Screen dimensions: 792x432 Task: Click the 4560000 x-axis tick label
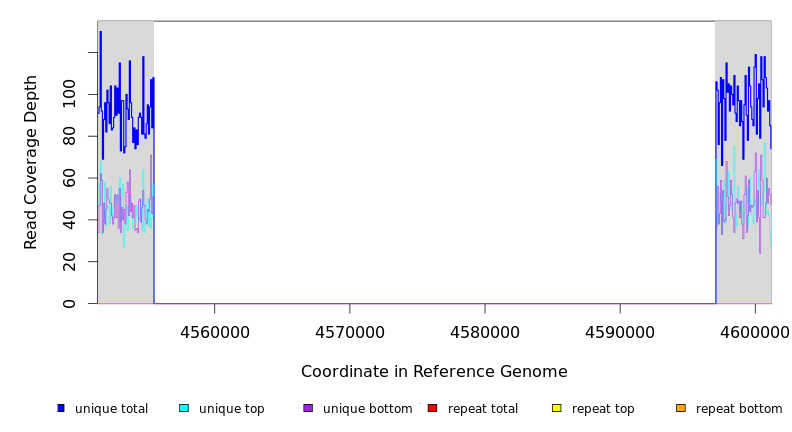point(214,332)
